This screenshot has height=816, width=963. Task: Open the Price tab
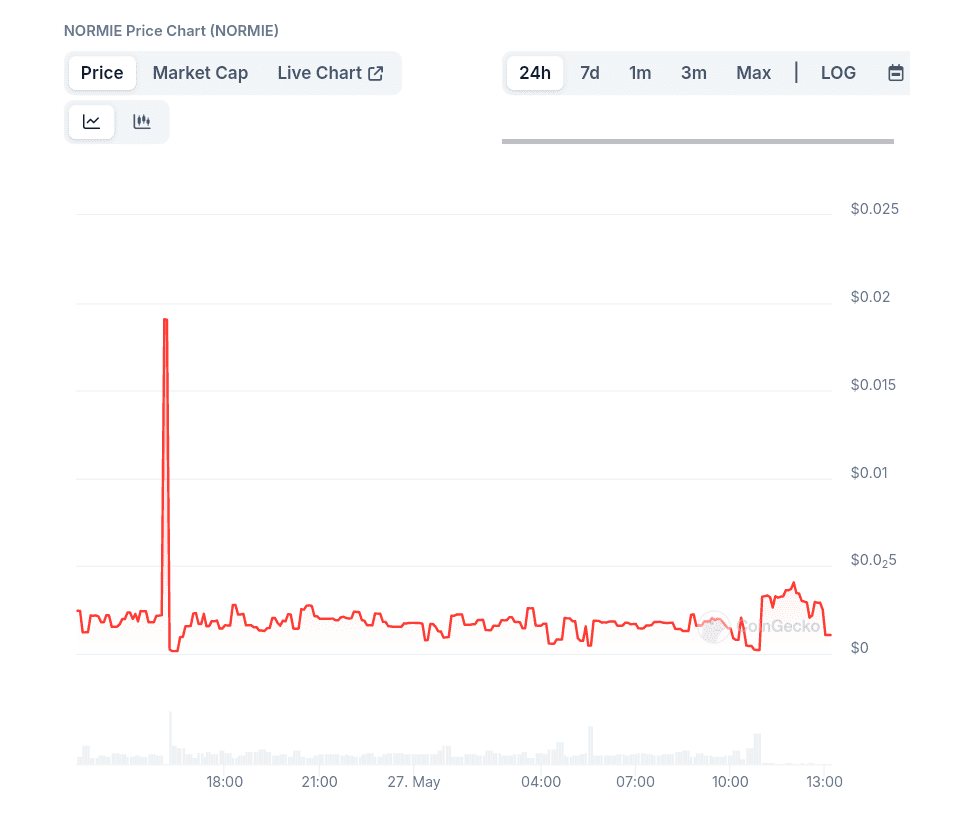(x=102, y=73)
